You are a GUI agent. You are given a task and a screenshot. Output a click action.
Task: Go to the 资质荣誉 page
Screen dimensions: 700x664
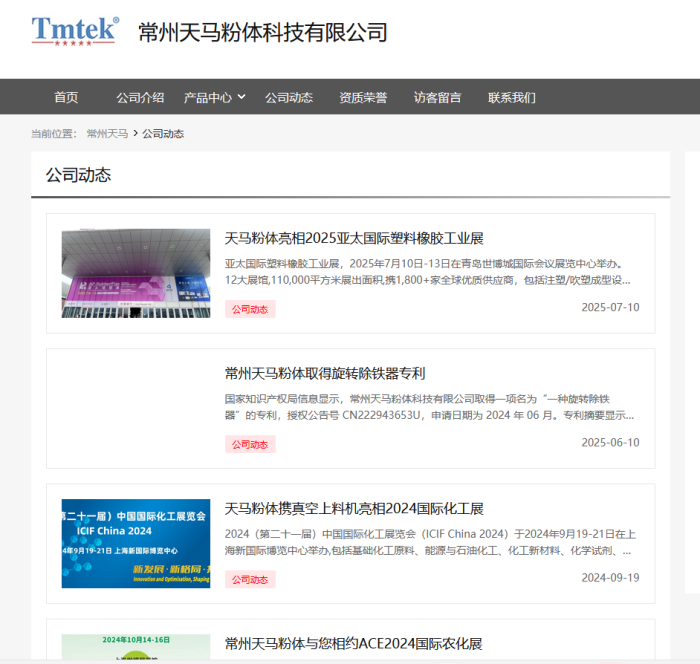click(x=363, y=97)
